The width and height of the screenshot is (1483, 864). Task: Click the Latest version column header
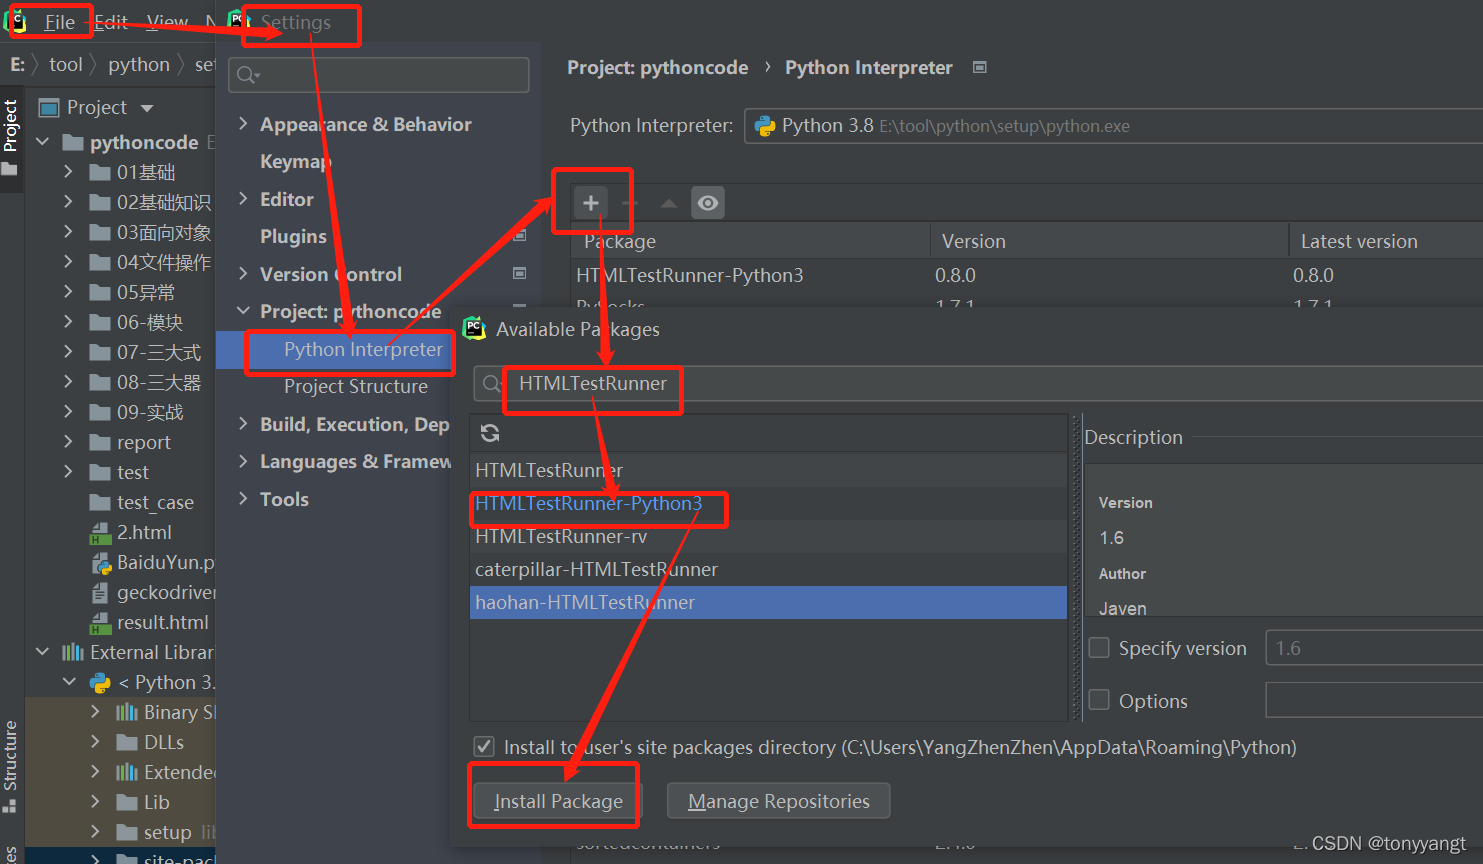[x=1385, y=241]
